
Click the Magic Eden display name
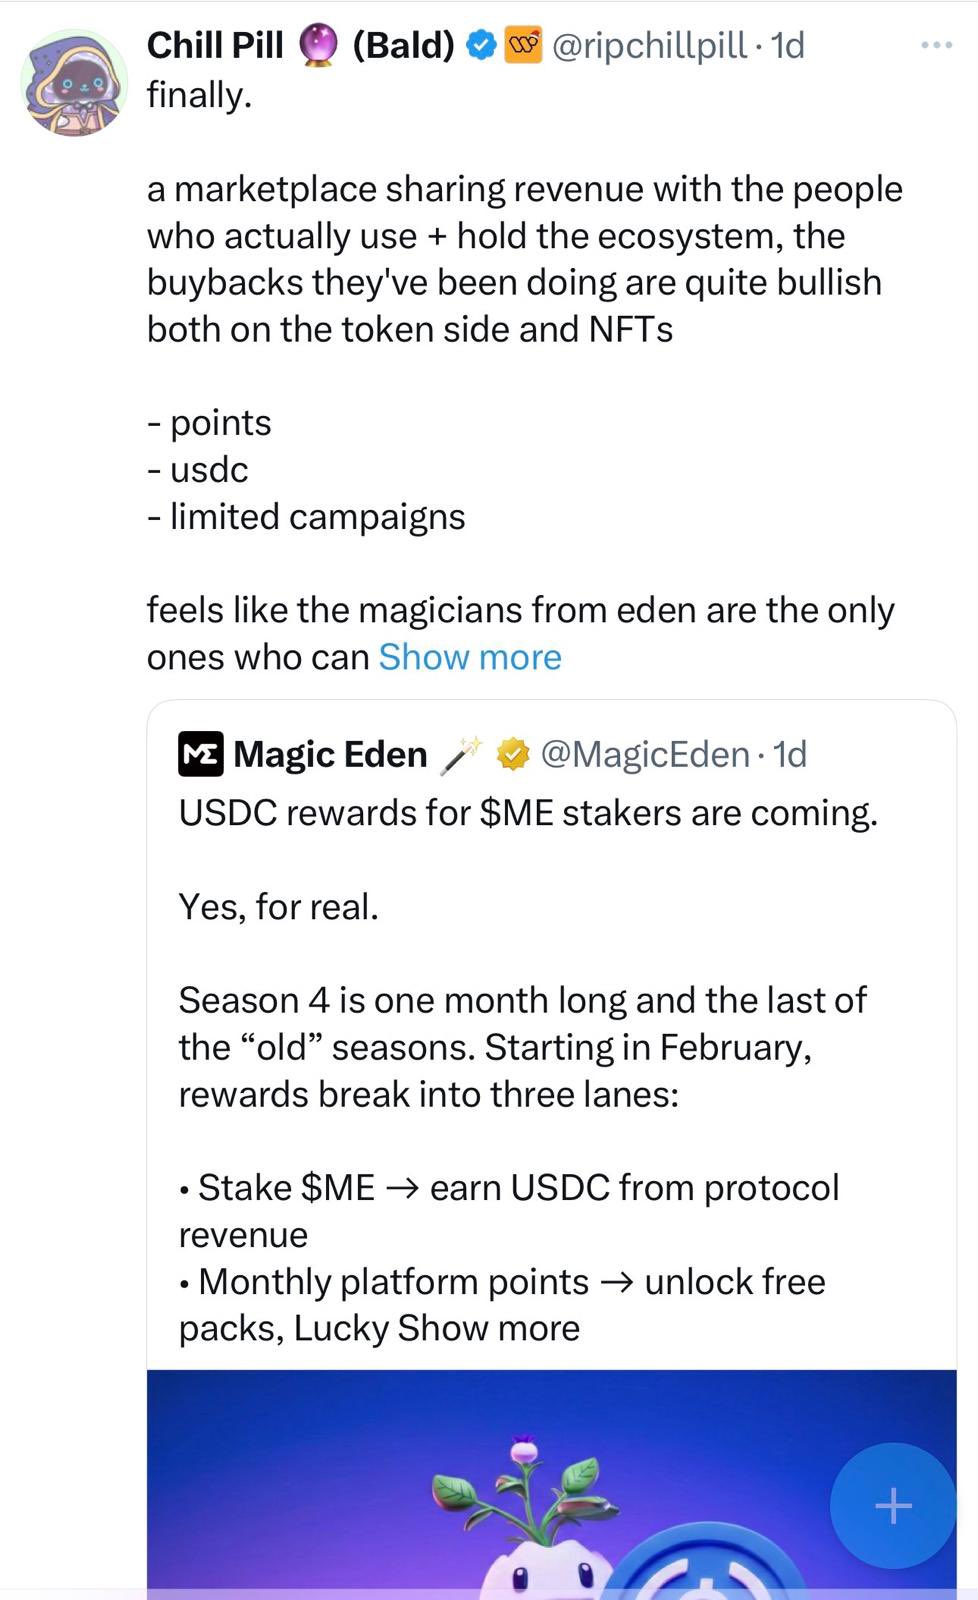(330, 754)
